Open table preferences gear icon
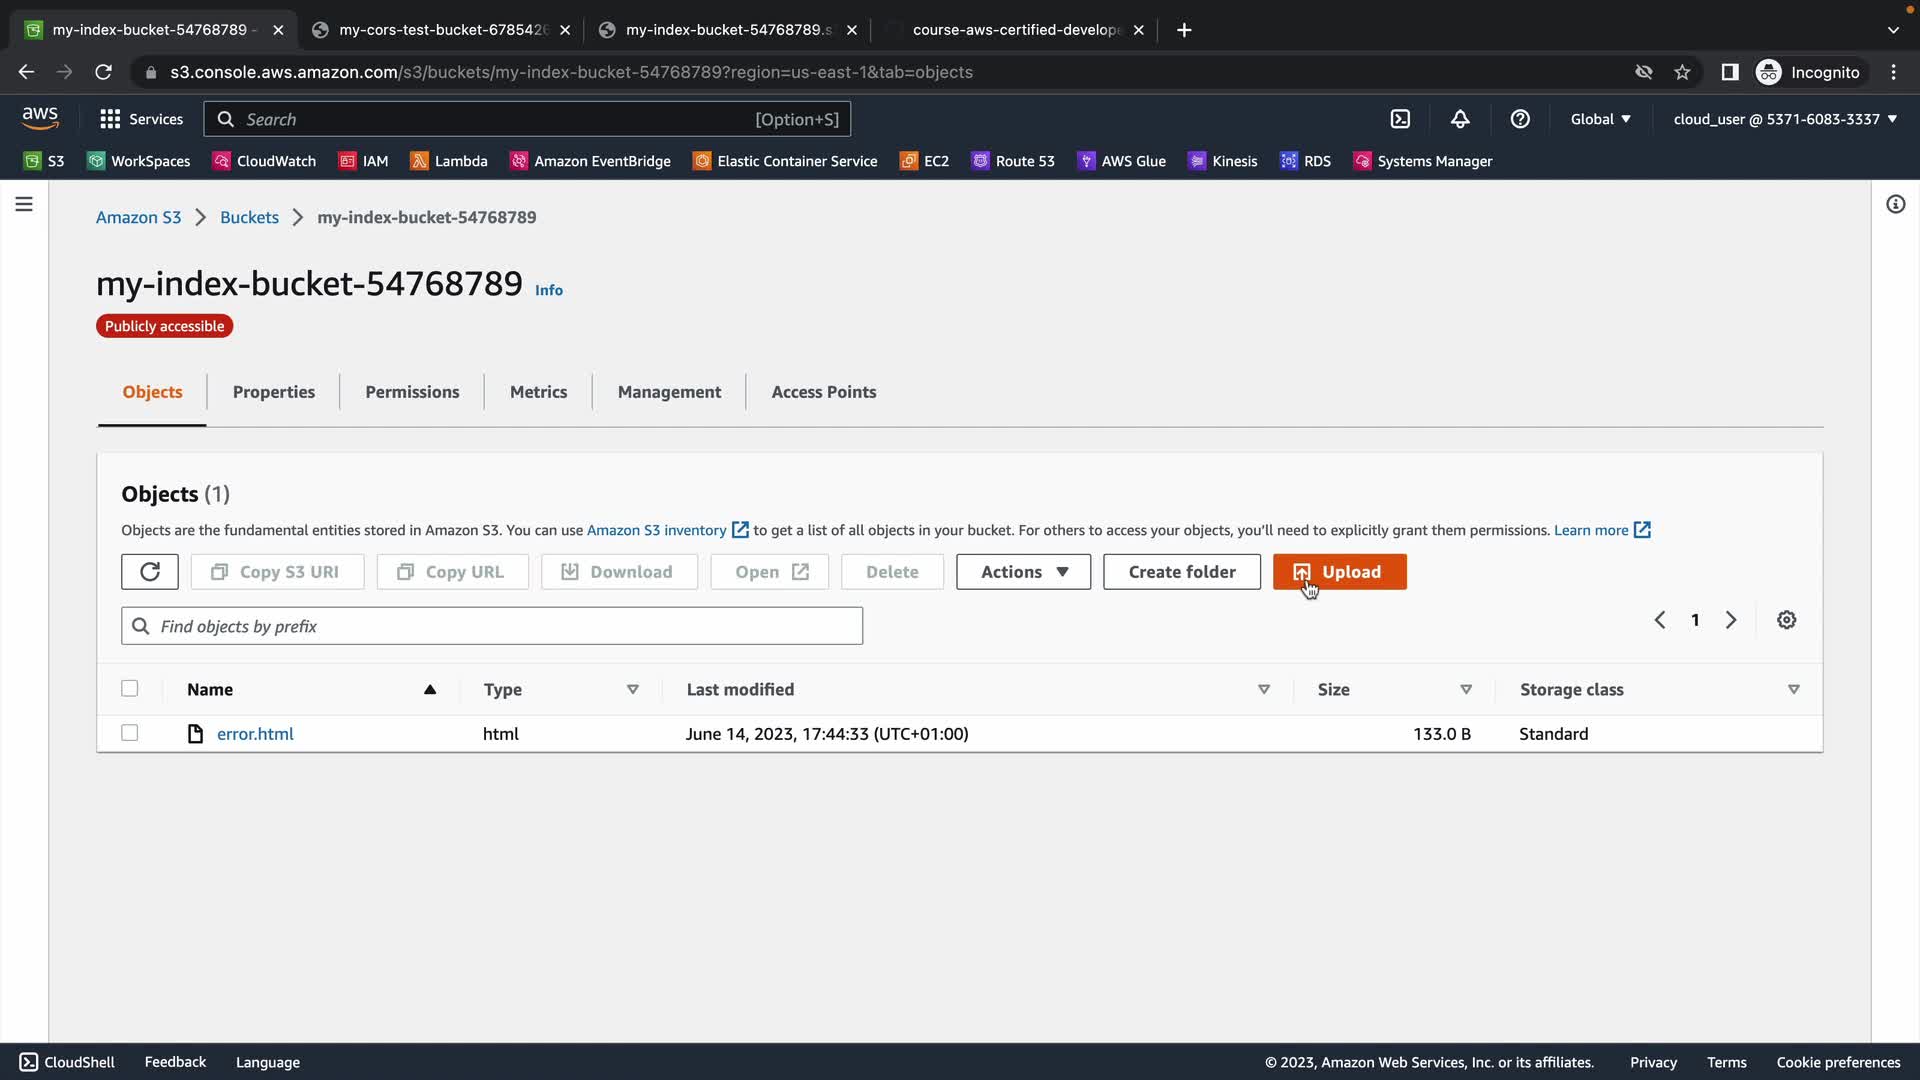 point(1786,620)
